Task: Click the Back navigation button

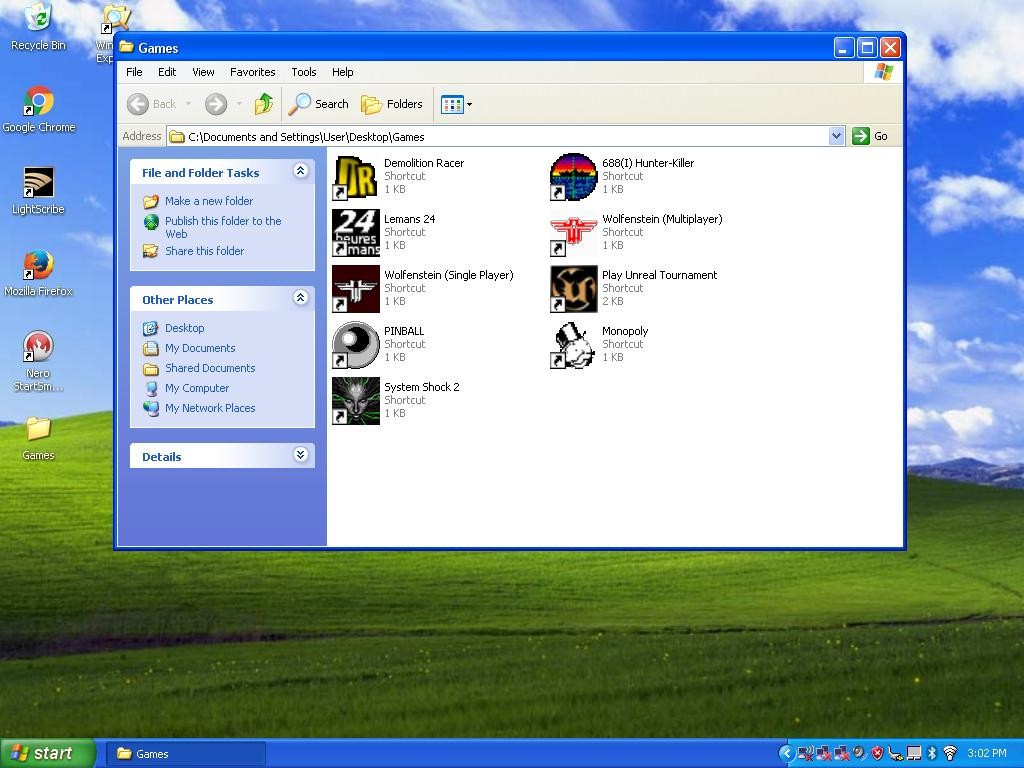Action: tap(152, 104)
